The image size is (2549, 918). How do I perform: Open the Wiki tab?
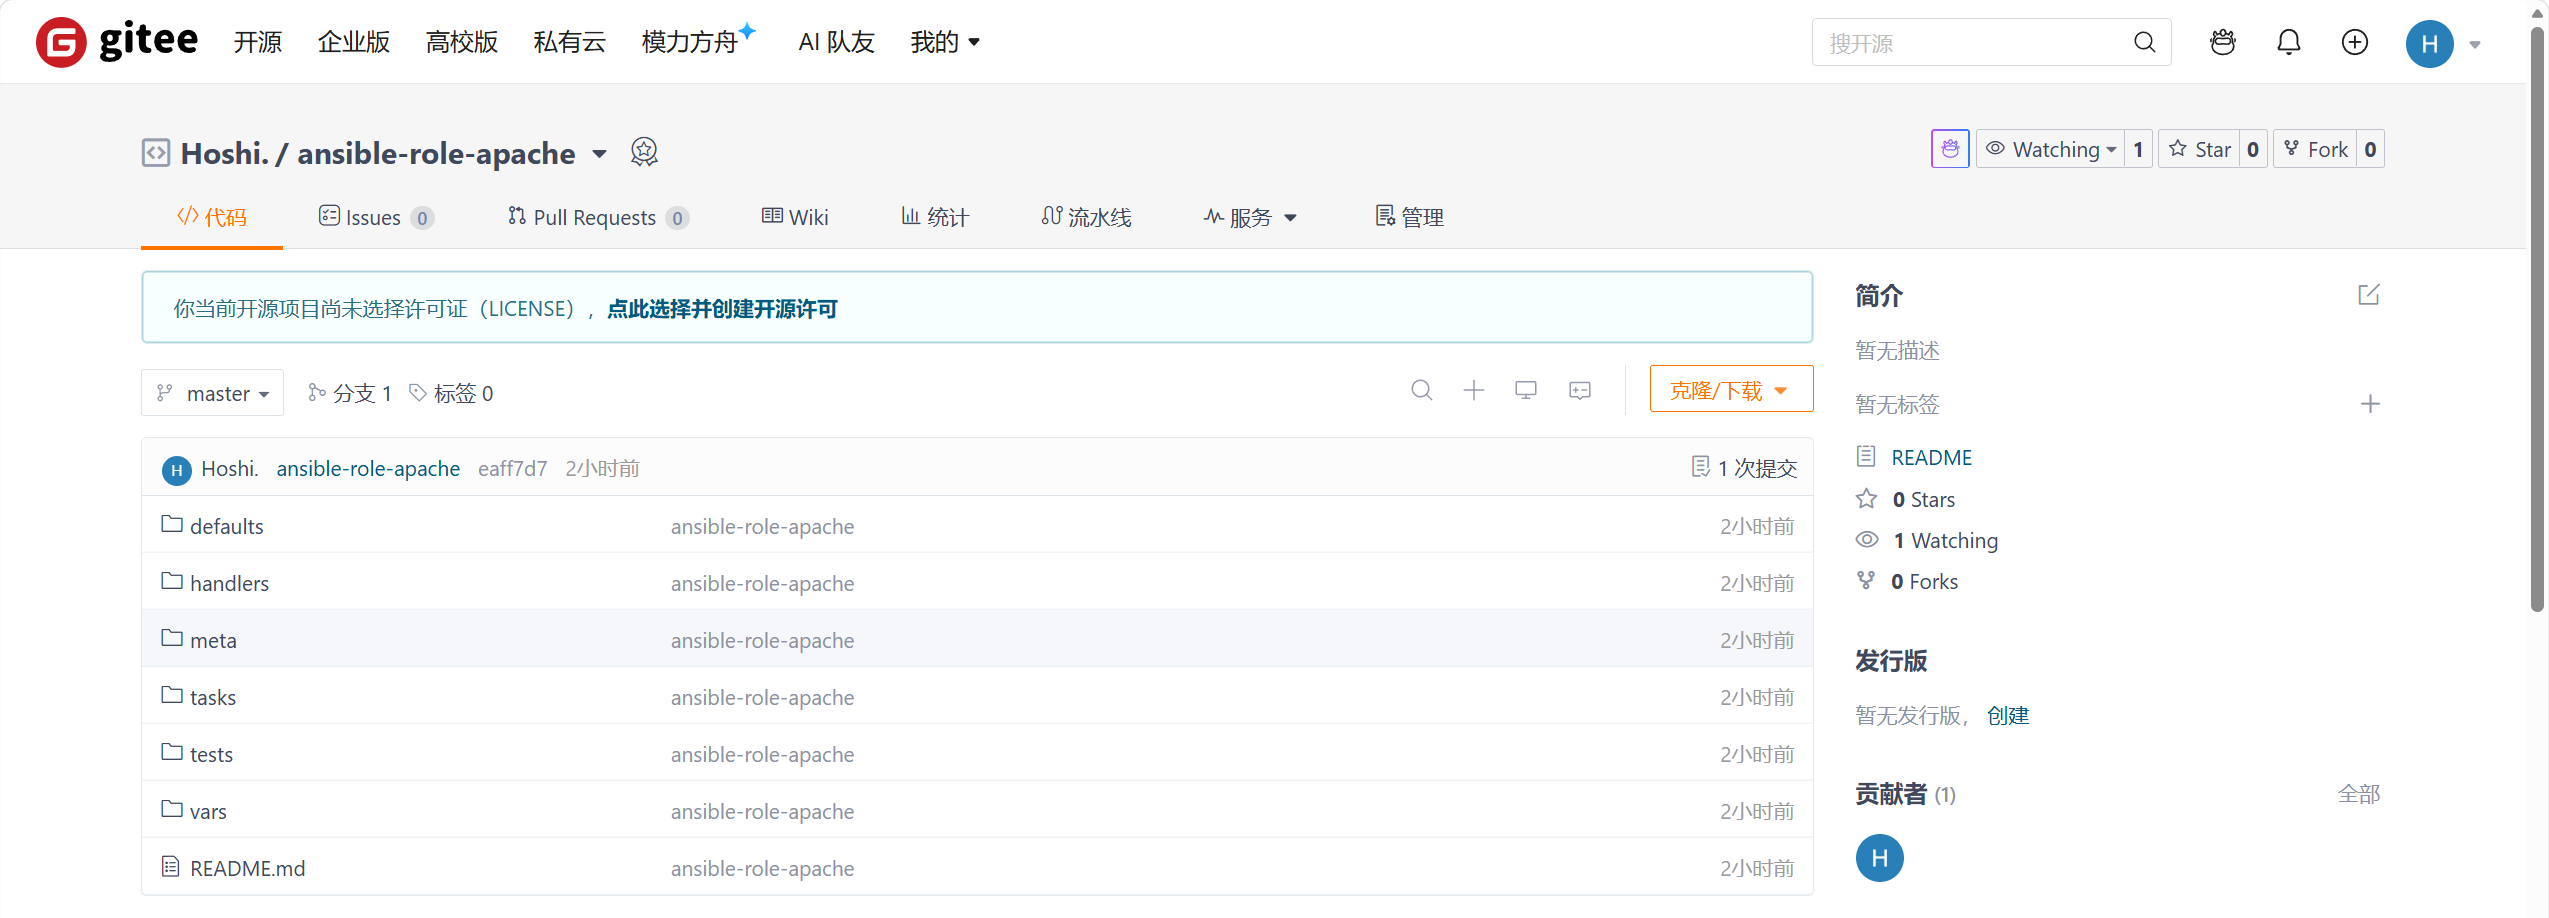point(795,217)
